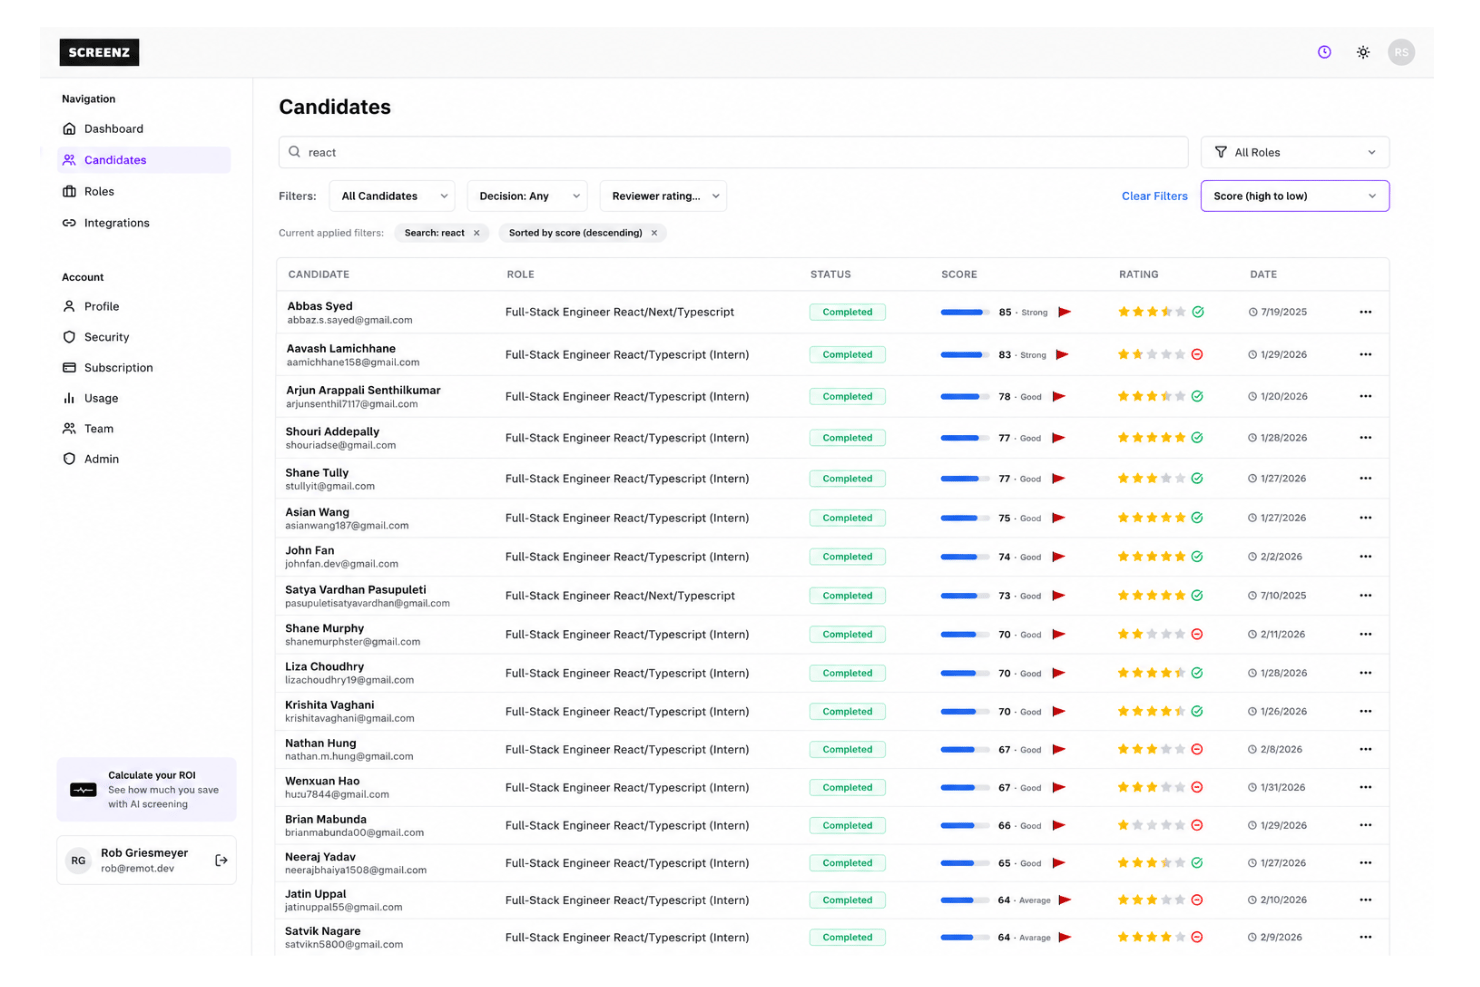Open candidate Brian Mabunda
Screen dimensions: 1480x987
[326, 819]
